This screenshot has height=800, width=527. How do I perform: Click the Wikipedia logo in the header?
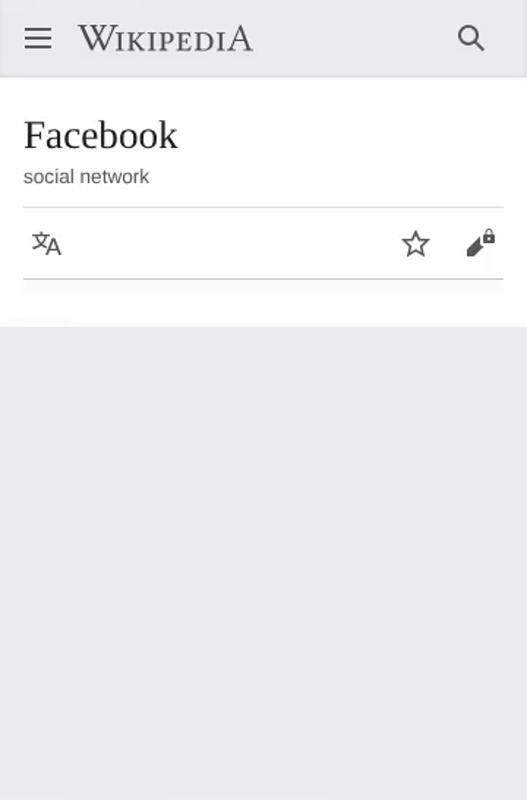[x=165, y=38]
